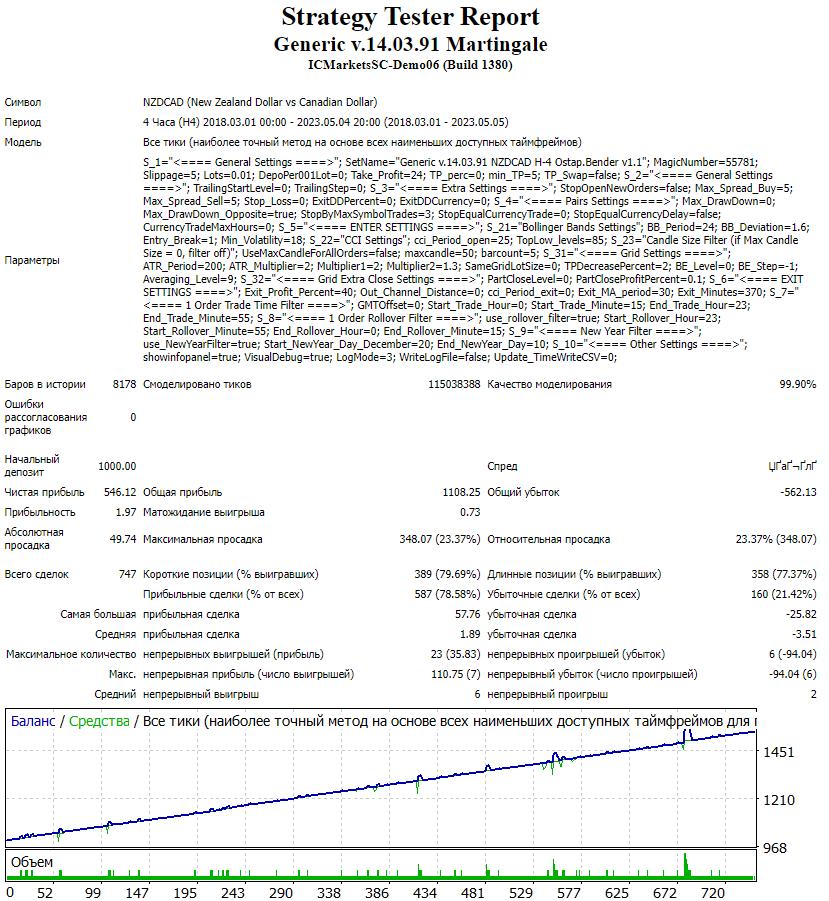Click the 'Качество моделирования' label
Screen dimensions: 829x901
(549, 384)
